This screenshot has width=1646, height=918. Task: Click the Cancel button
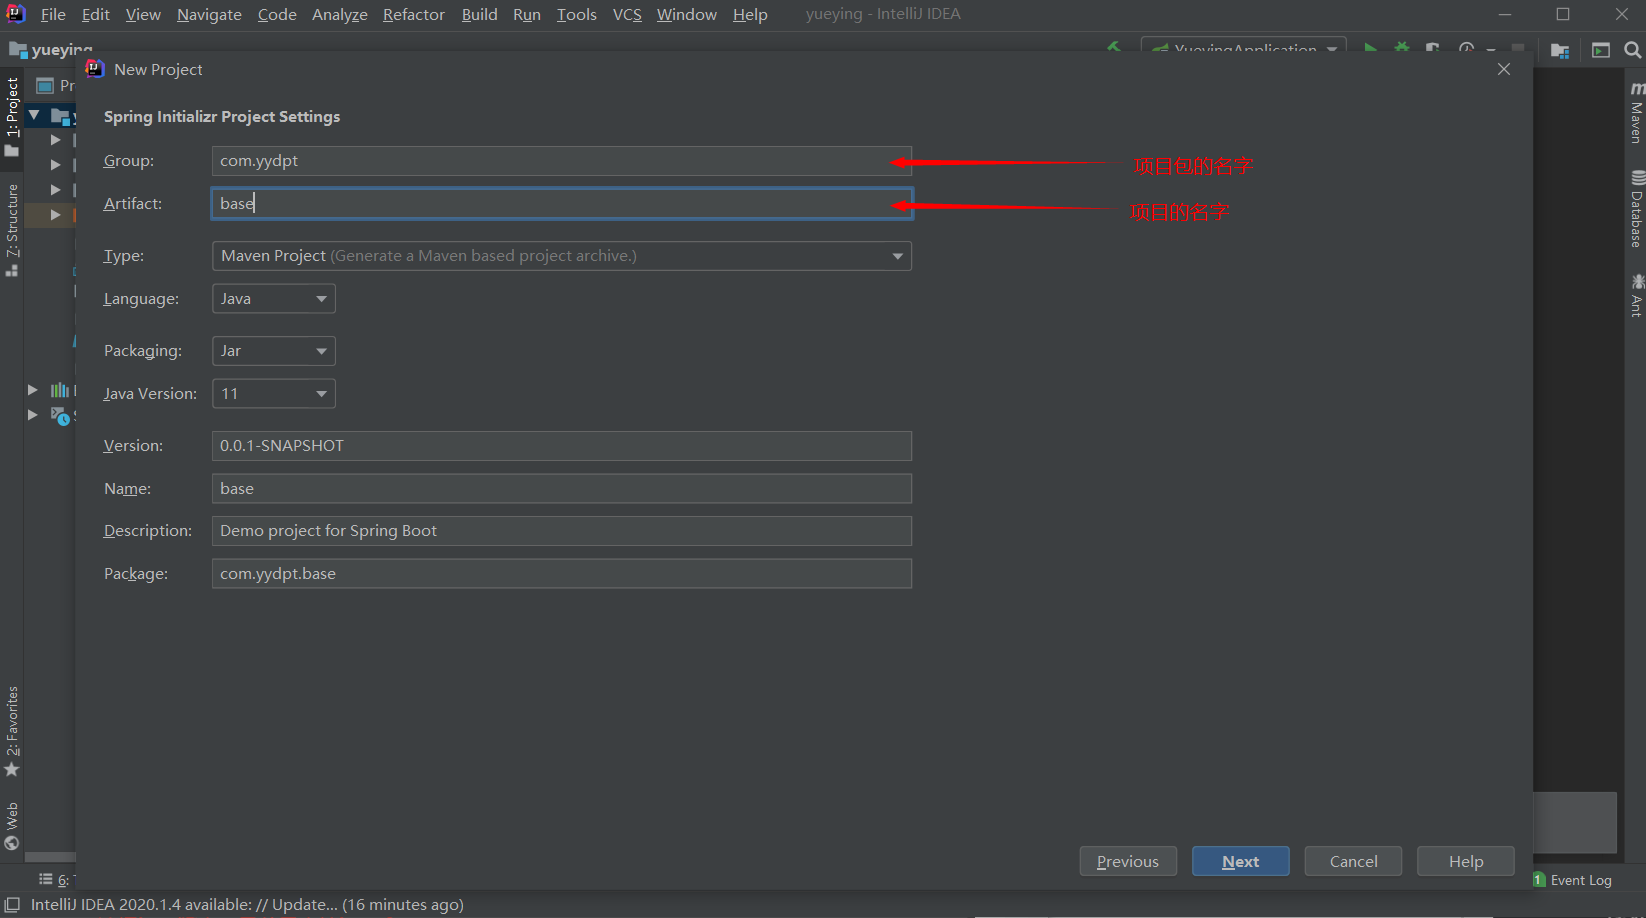(1353, 861)
